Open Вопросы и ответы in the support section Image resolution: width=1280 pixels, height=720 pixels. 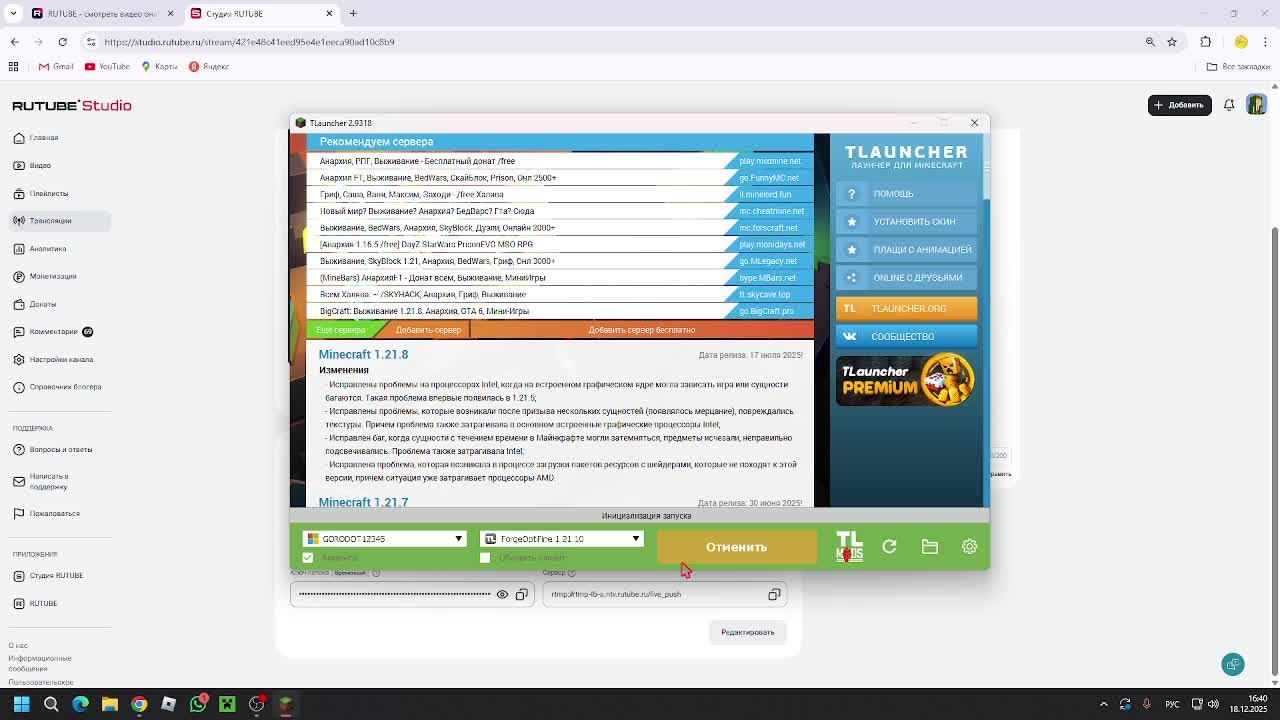coord(52,449)
